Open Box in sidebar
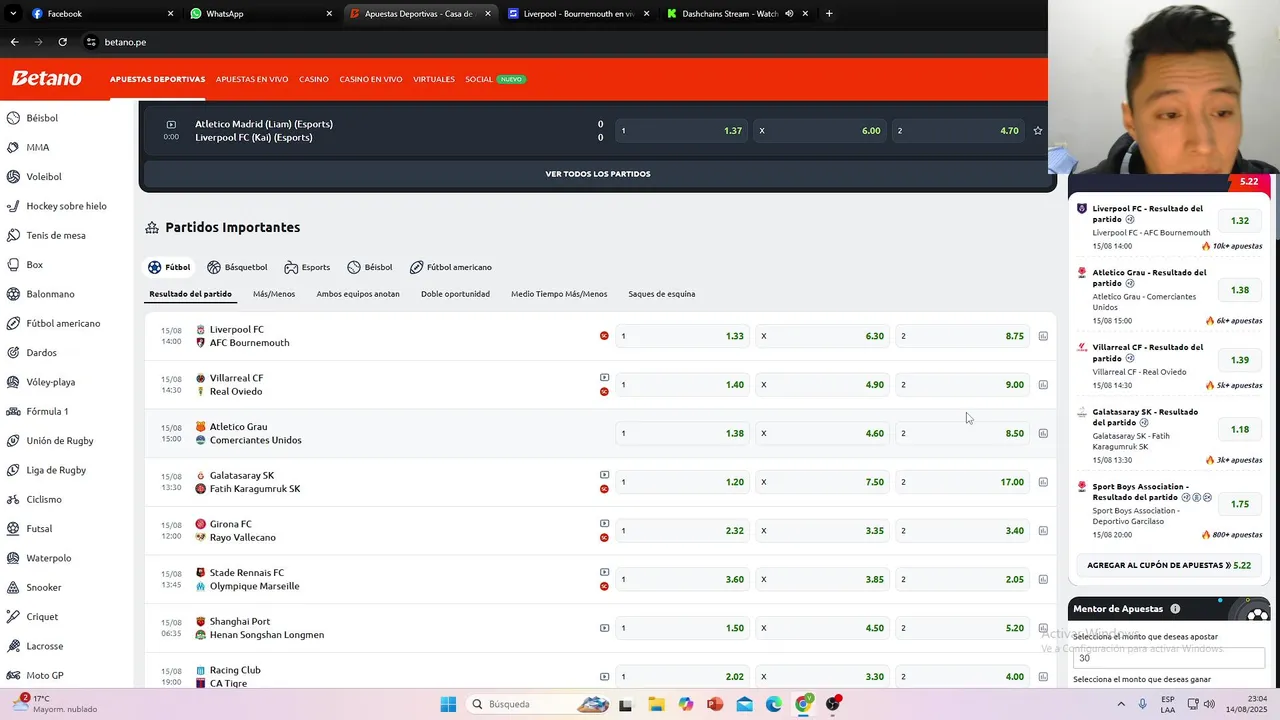1280x720 pixels. coord(35,265)
